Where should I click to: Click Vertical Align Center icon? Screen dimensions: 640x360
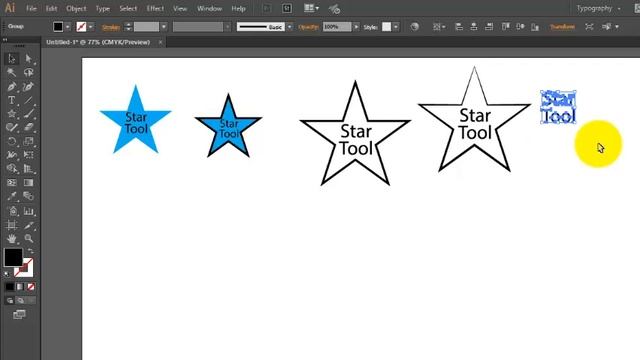coord(520,27)
